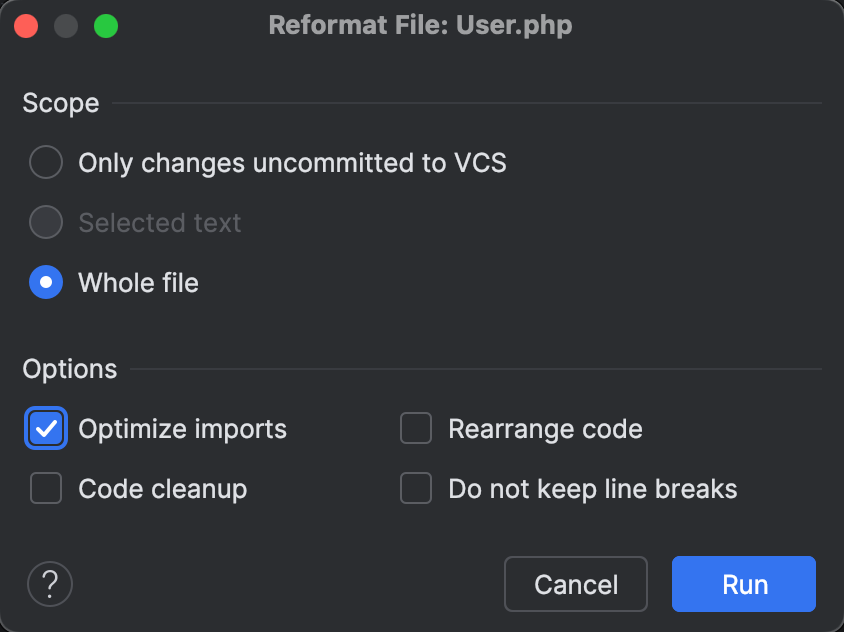Click the Scope section label
The width and height of the screenshot is (844, 632).
click(x=60, y=103)
